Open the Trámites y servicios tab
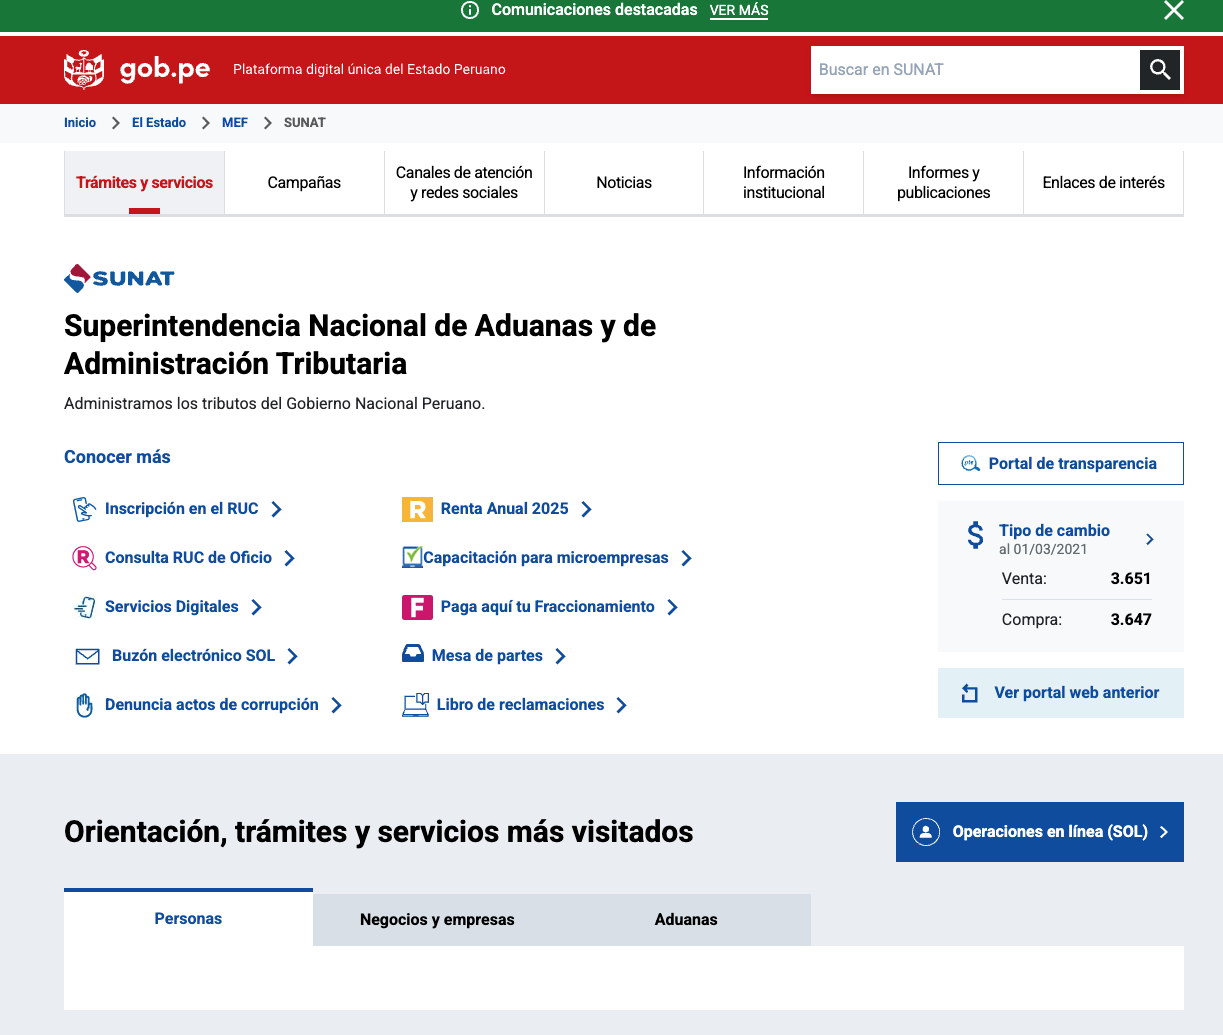 pos(144,183)
